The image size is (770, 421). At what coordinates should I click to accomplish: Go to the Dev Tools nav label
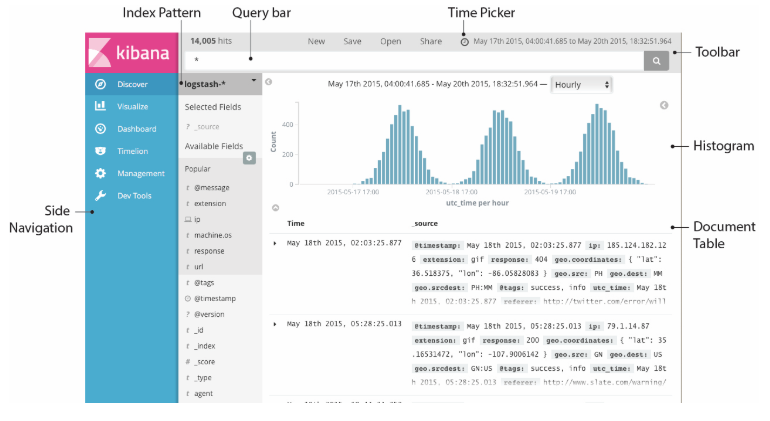[x=134, y=196]
